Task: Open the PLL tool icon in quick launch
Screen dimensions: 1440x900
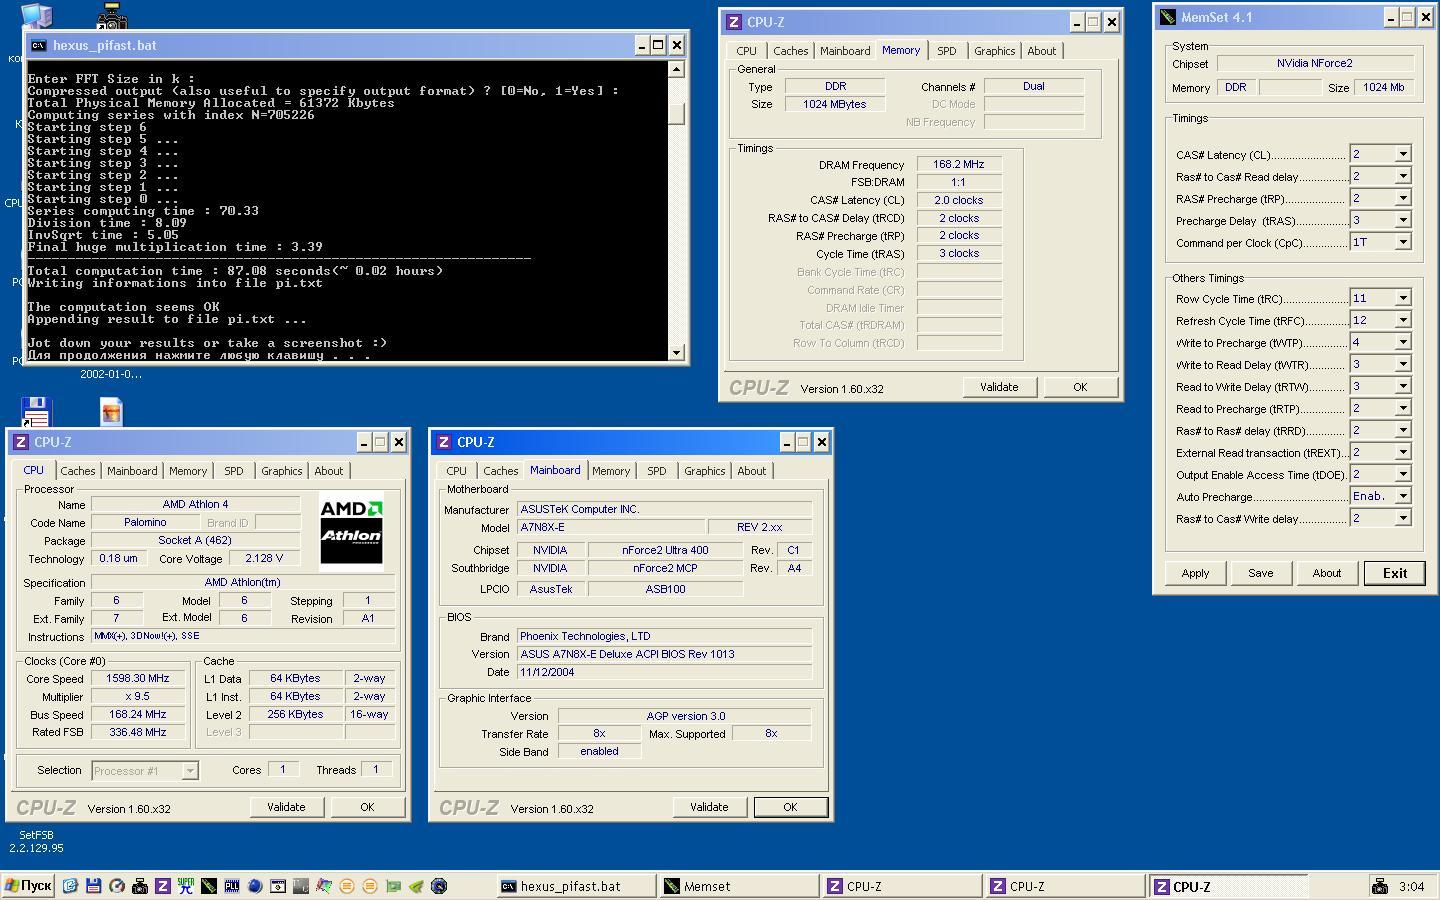Action: coord(232,886)
